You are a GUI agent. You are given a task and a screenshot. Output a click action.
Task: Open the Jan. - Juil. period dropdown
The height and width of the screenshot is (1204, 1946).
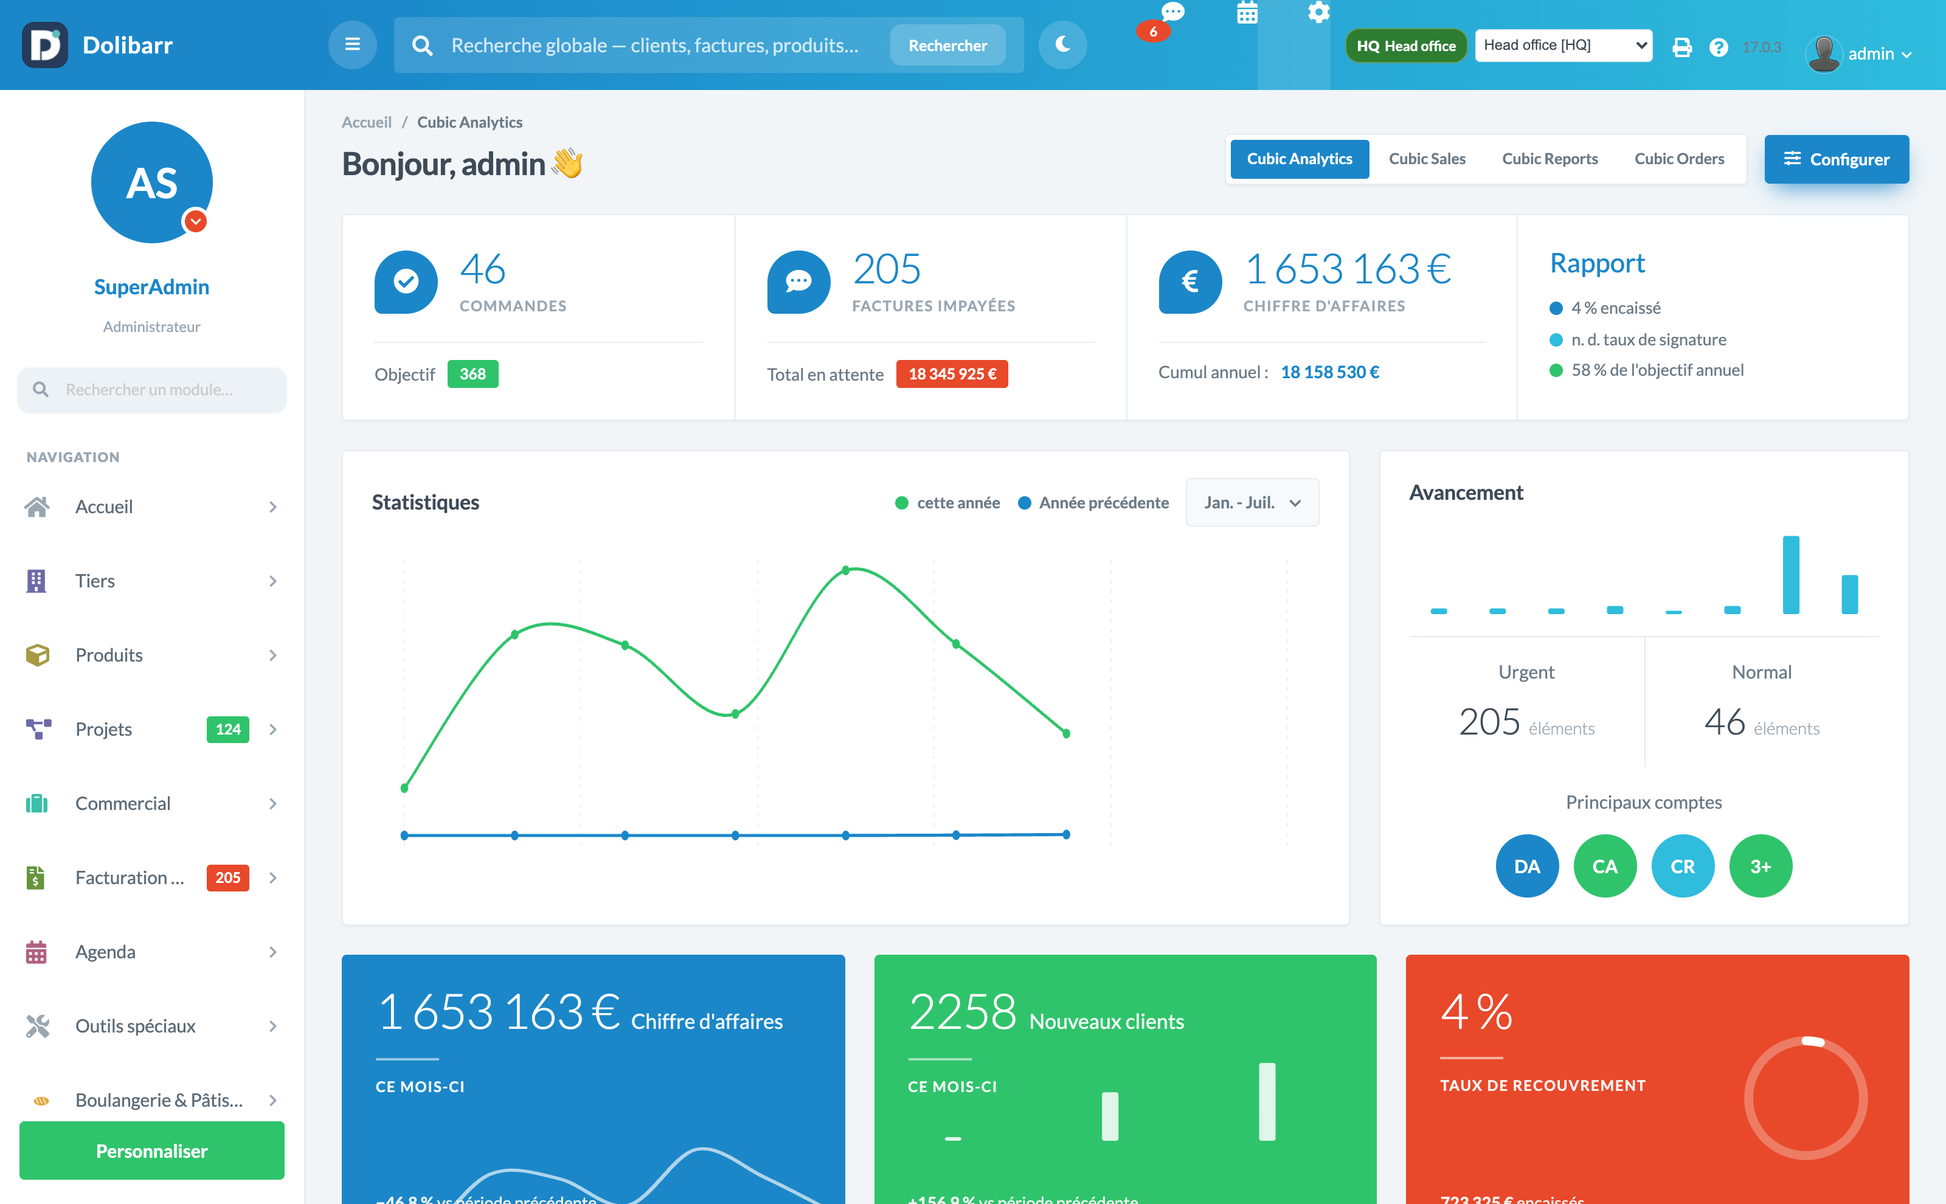pos(1252,502)
